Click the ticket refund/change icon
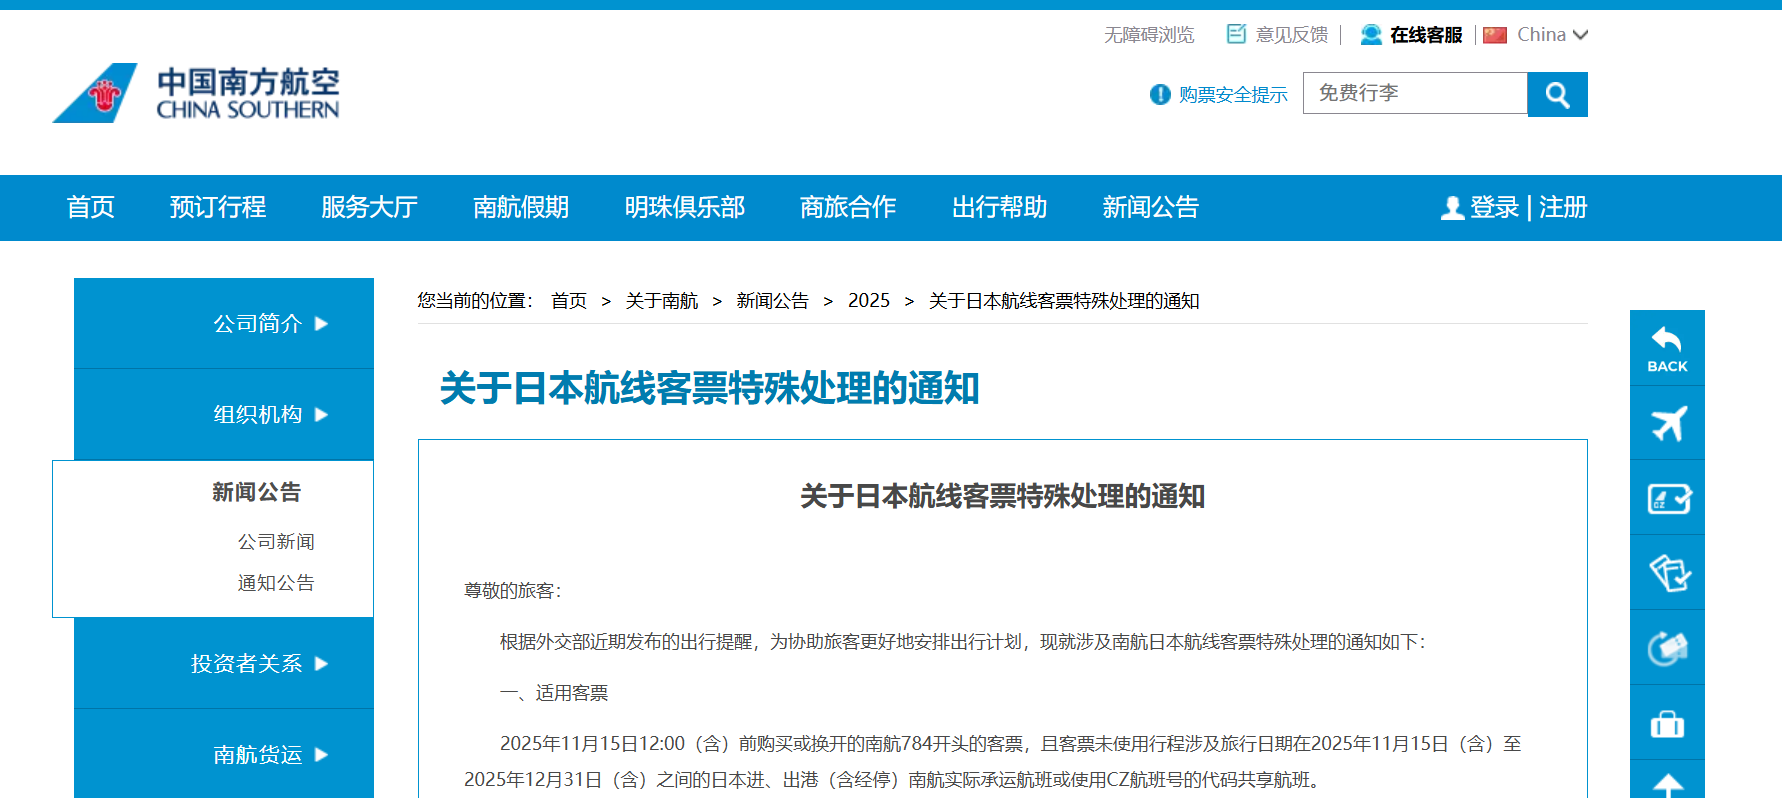Viewport: 1782px width, 798px height. 1667,648
